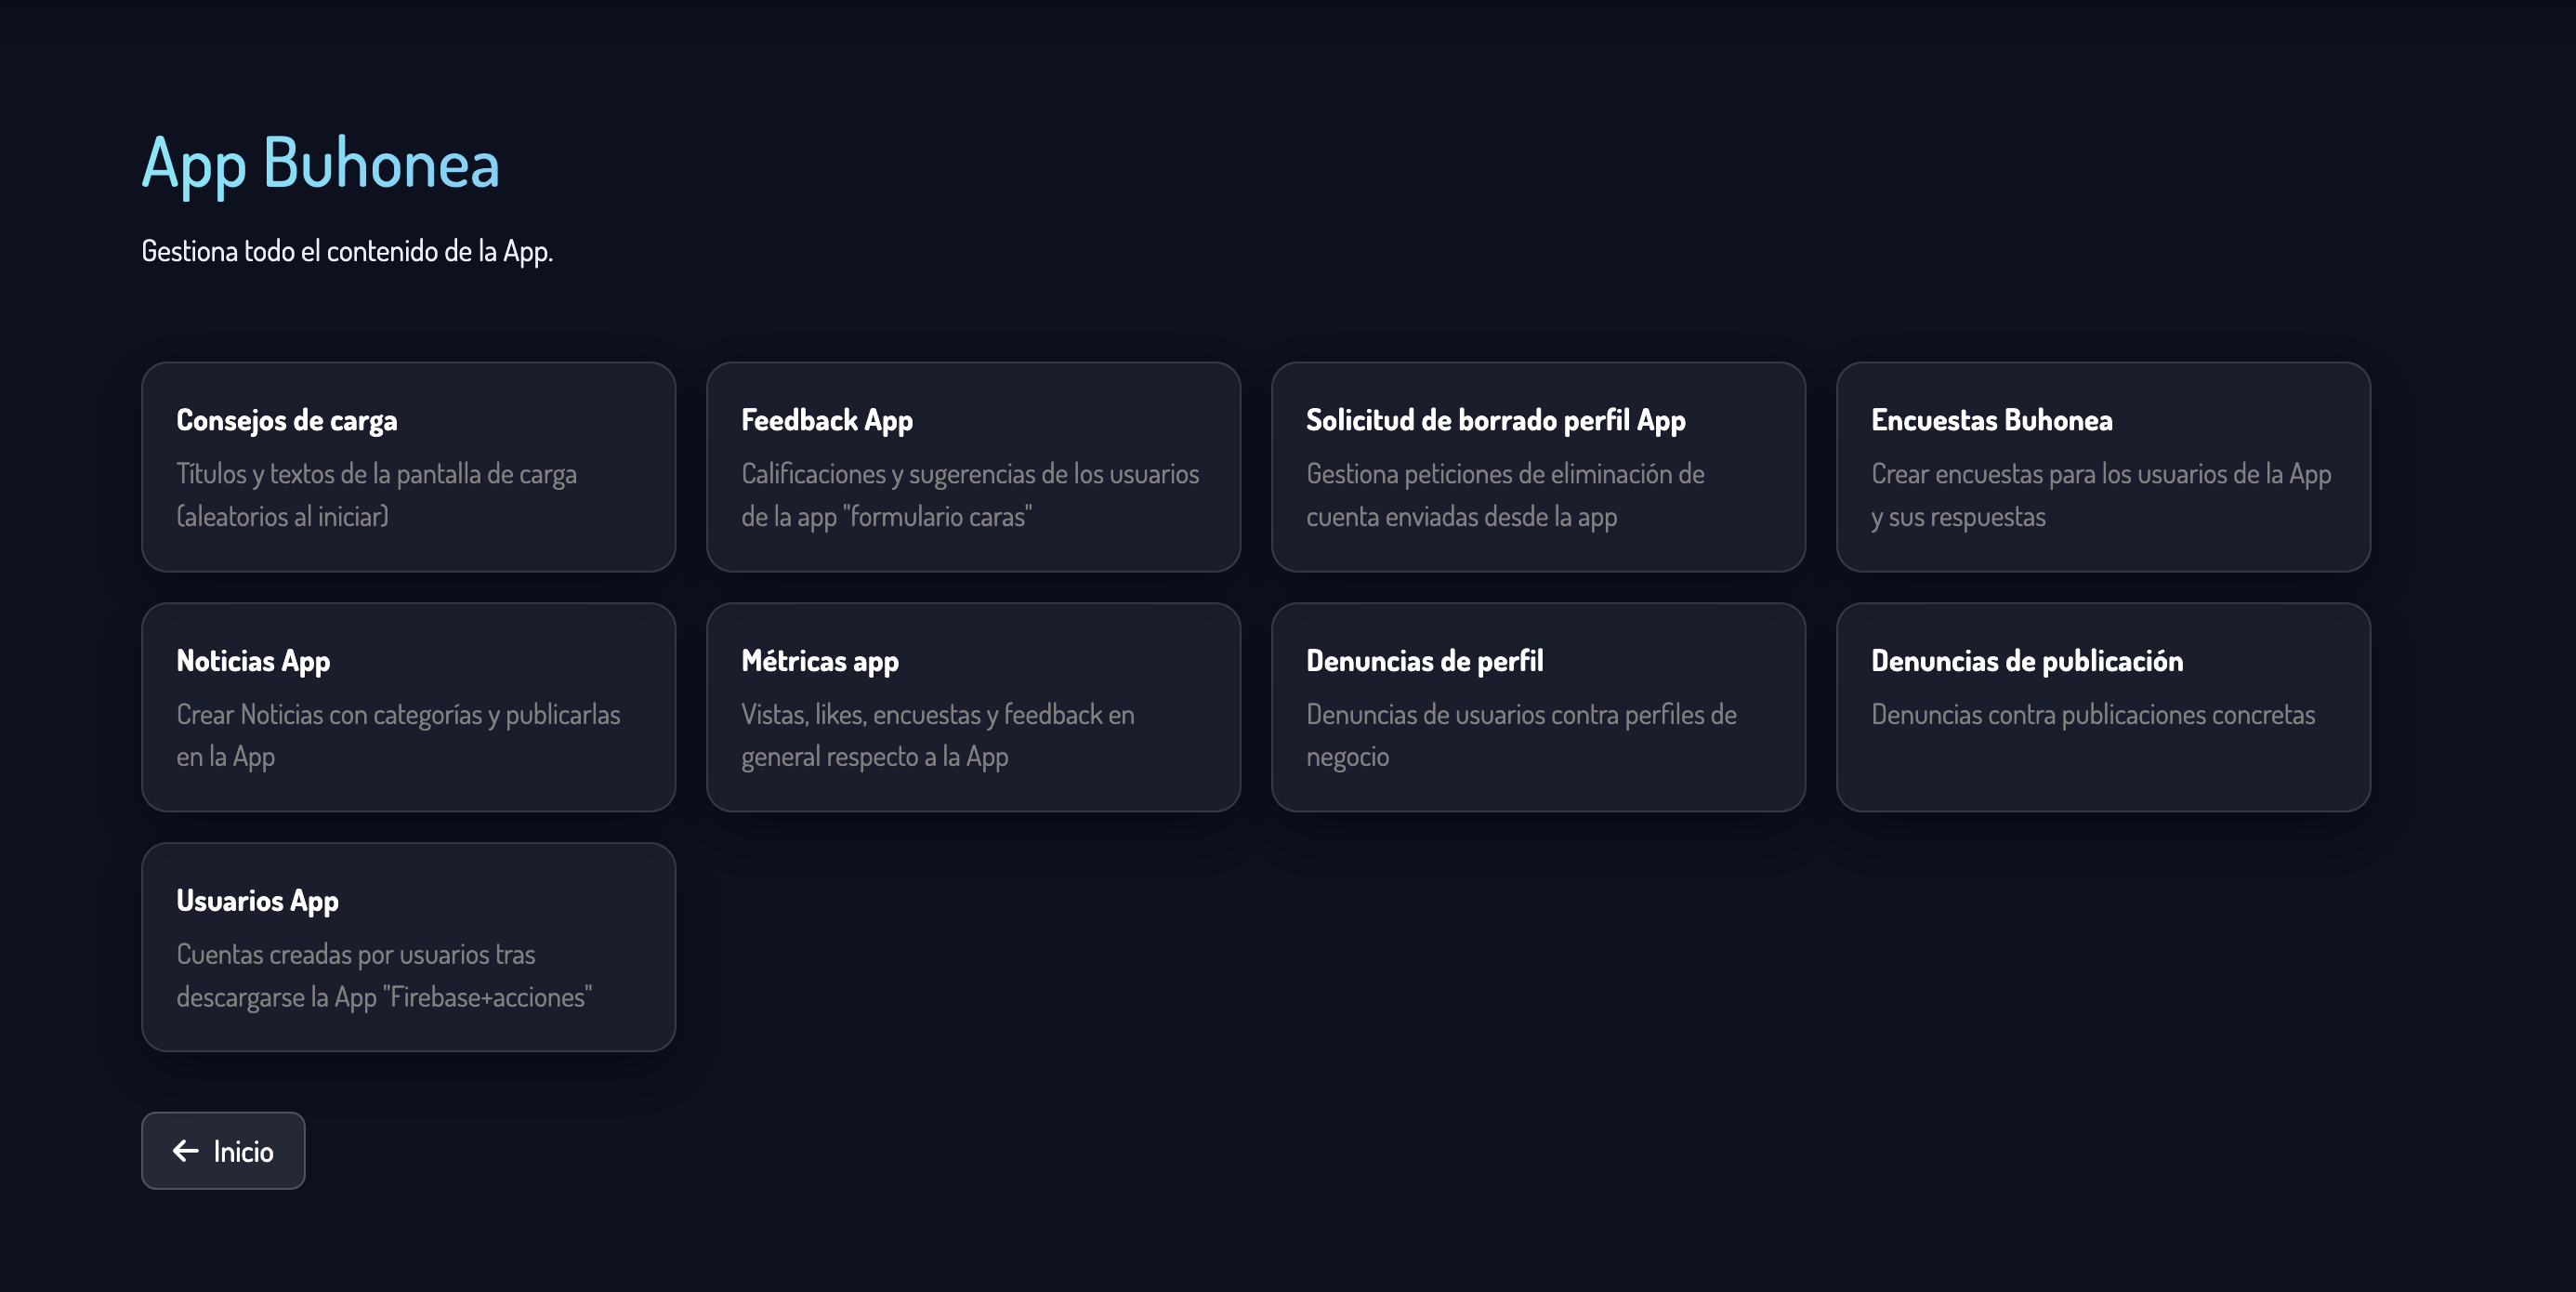Click description 'Calificaciones y sugerencias de los usuarios'
This screenshot has height=1292, width=2576.
coord(970,474)
